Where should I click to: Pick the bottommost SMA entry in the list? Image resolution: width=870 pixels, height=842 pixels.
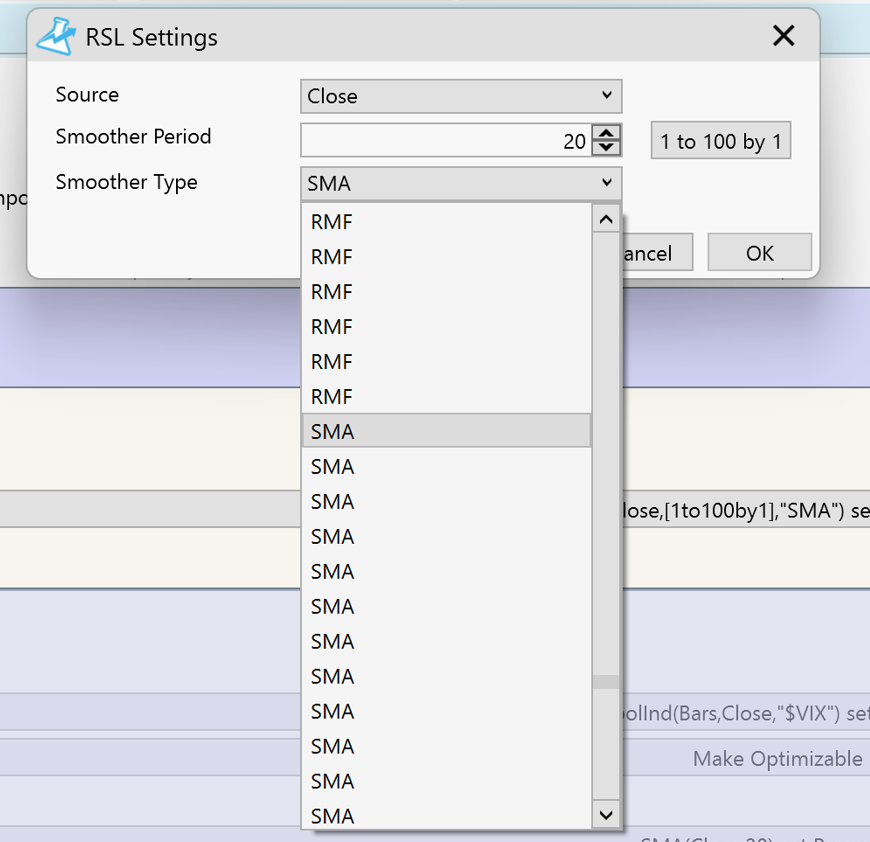(446, 816)
